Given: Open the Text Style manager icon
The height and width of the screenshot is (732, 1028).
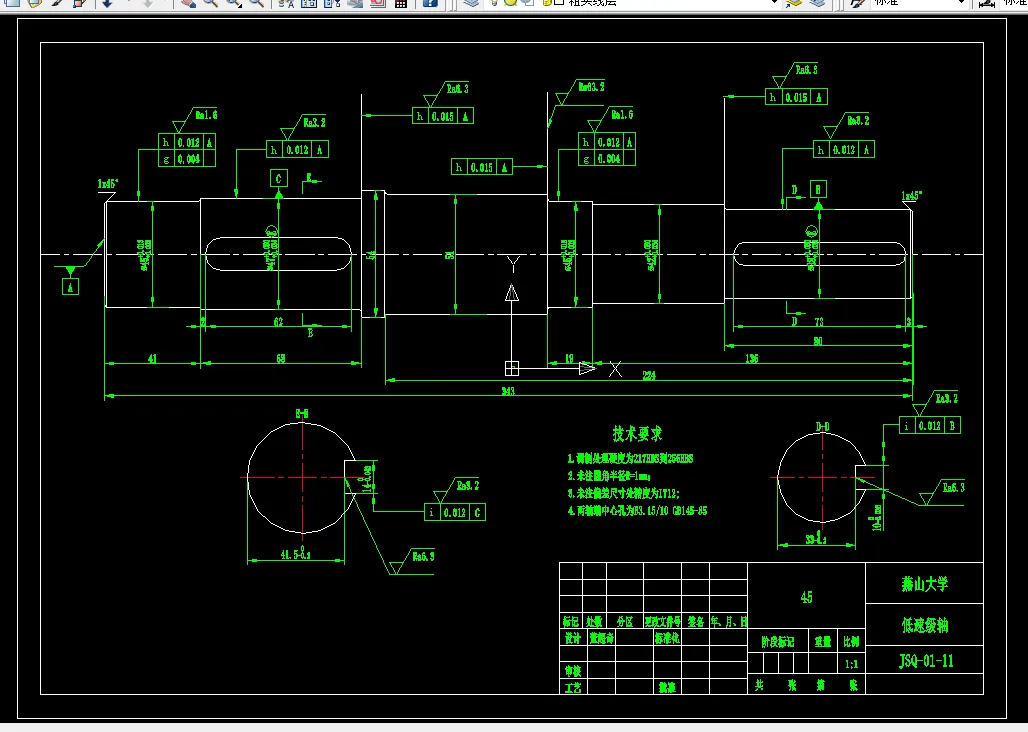Looking at the screenshot, I should point(858,3).
